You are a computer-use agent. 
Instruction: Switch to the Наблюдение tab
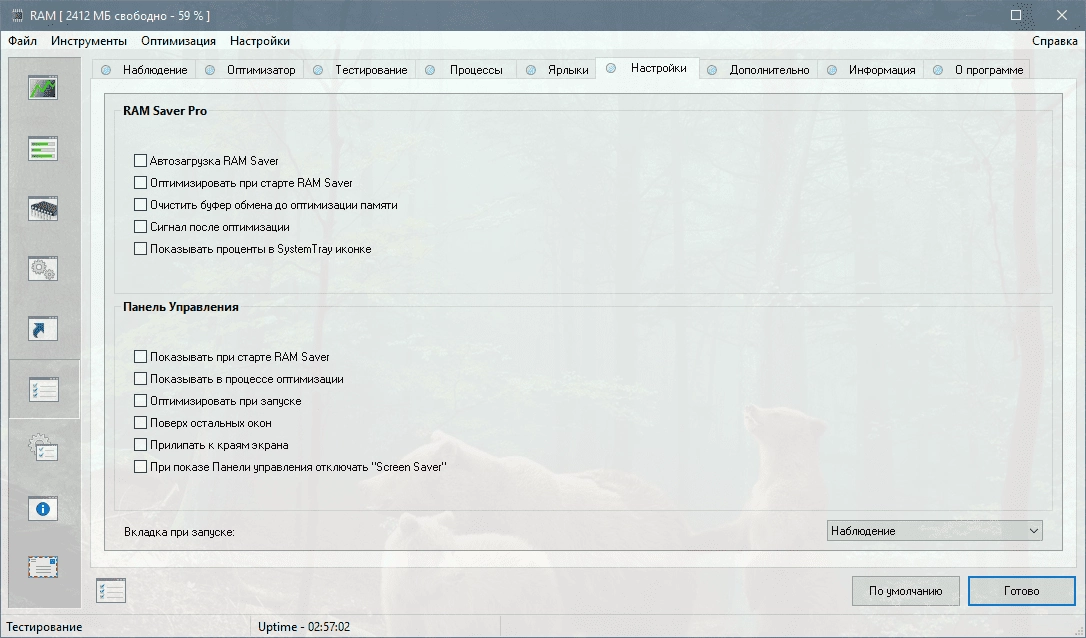pyautogui.click(x=145, y=69)
